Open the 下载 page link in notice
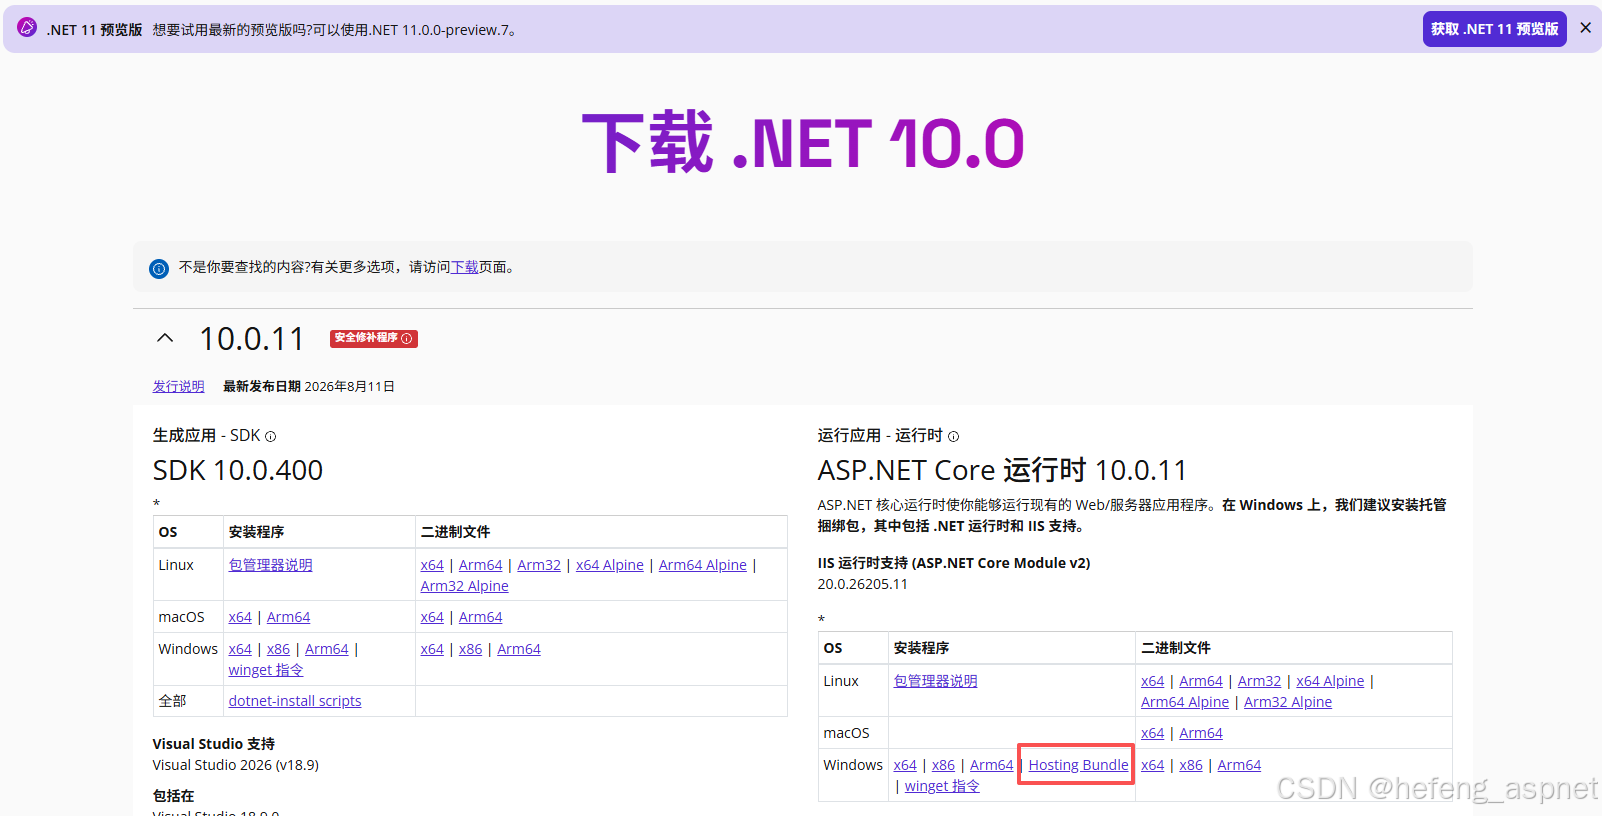This screenshot has height=816, width=1602. click(x=464, y=267)
